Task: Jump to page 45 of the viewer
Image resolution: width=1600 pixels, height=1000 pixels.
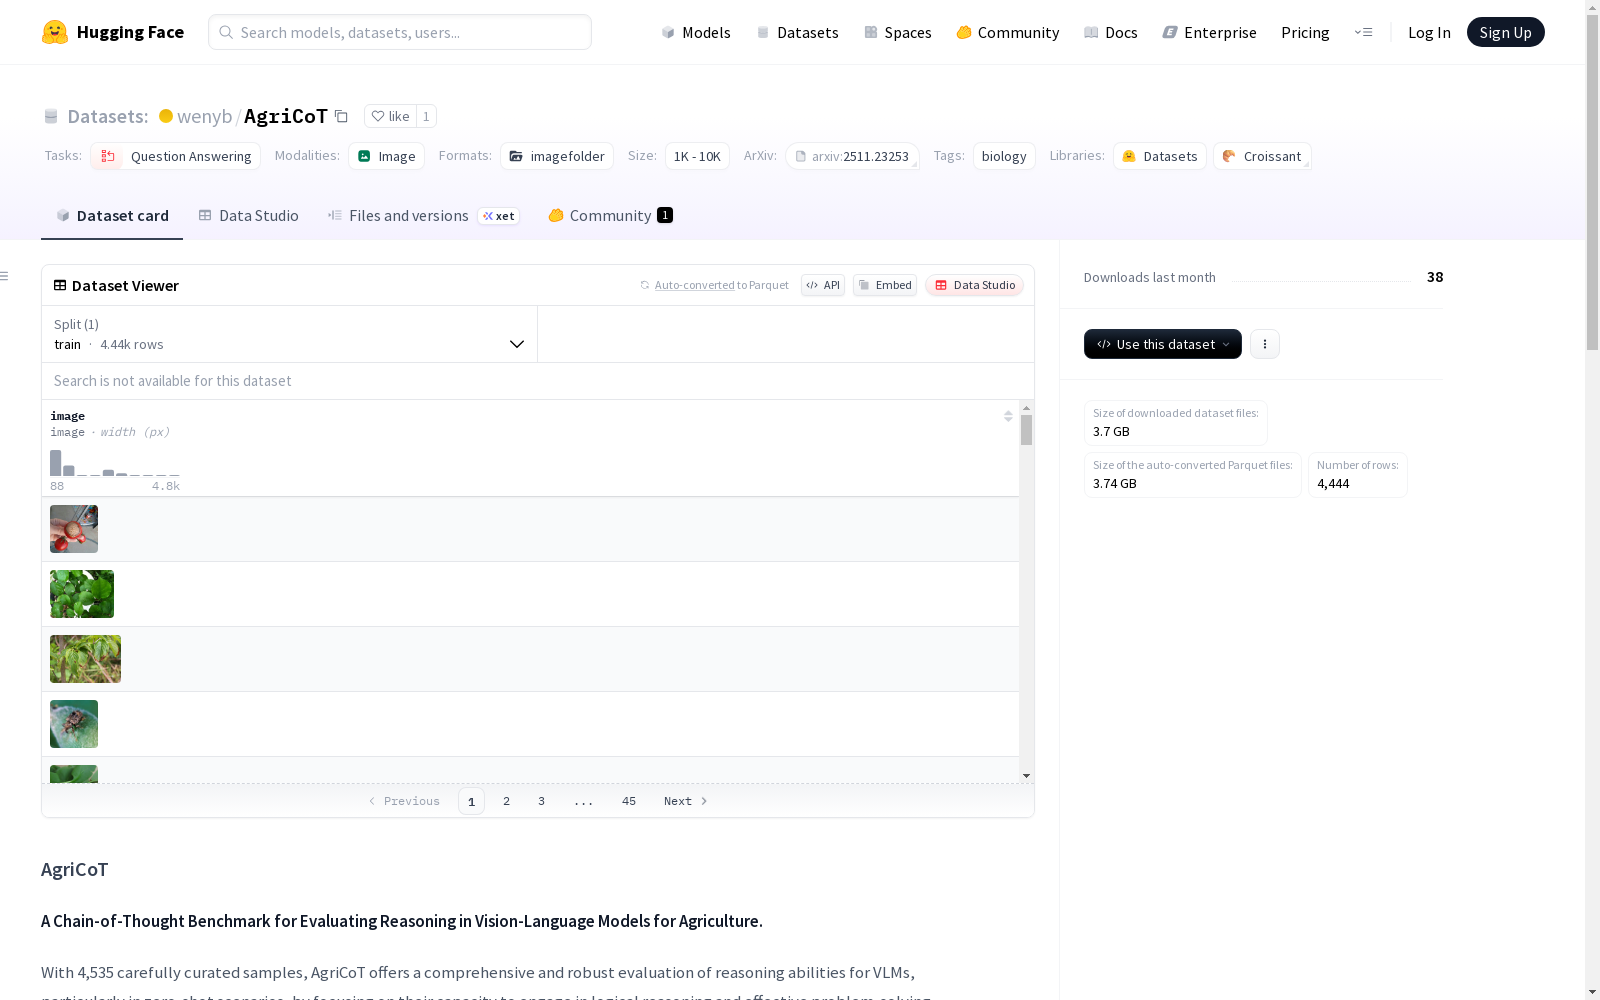Action: (629, 801)
